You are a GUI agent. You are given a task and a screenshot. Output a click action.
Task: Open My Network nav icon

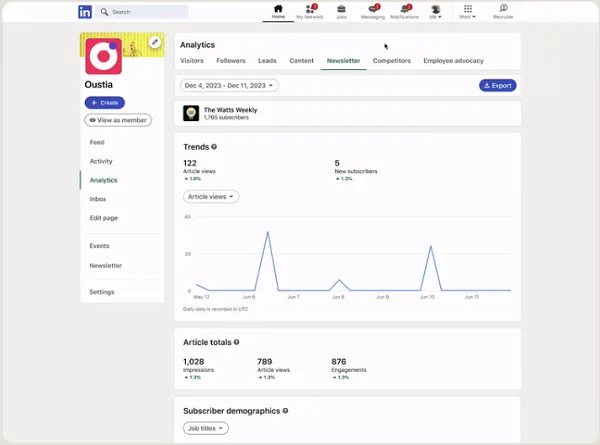coord(310,11)
